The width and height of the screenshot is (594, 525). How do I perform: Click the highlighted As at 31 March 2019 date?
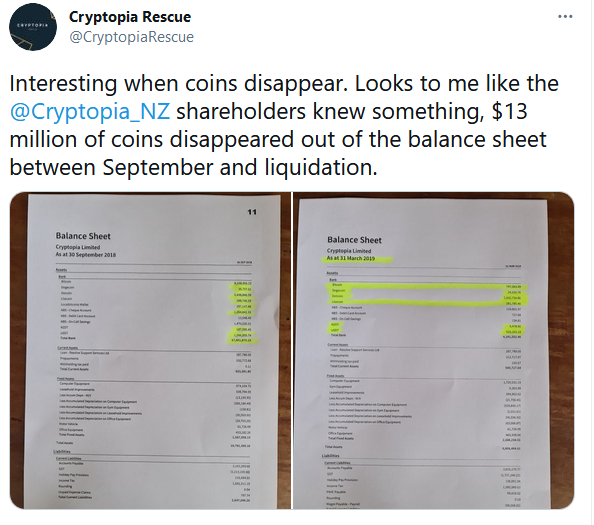[x=351, y=258]
